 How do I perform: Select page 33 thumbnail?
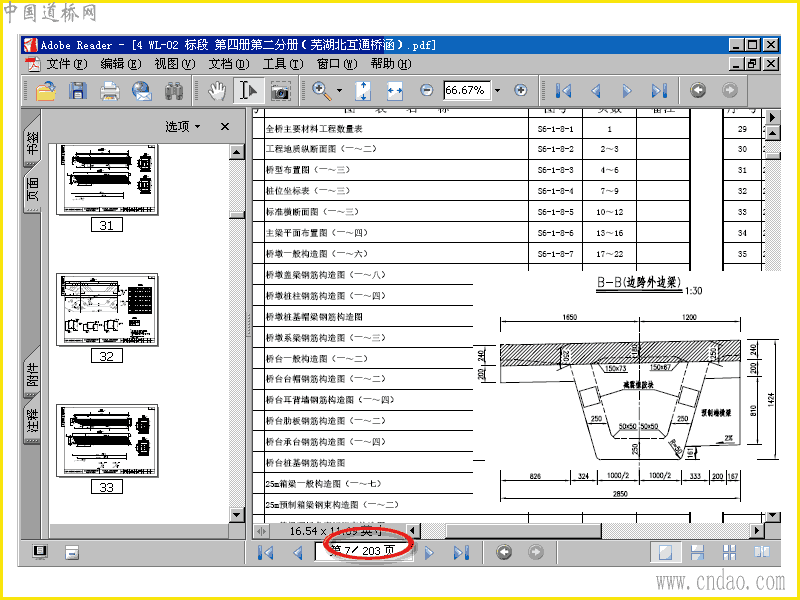click(107, 441)
